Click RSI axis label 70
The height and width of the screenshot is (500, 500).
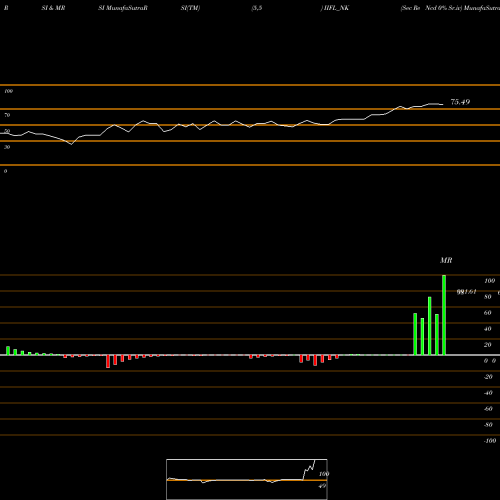(x=7, y=115)
